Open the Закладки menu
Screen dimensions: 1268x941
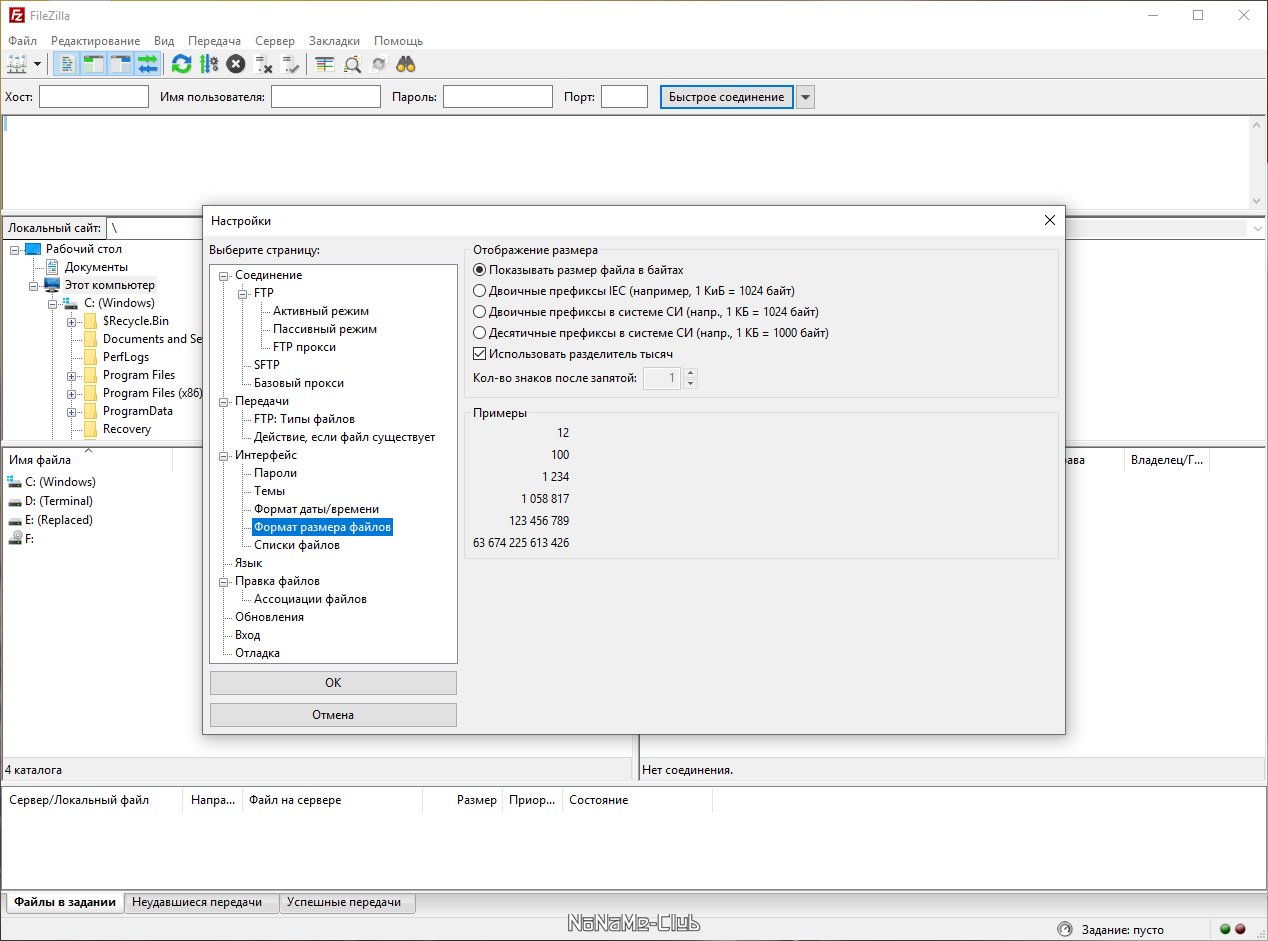tap(334, 41)
